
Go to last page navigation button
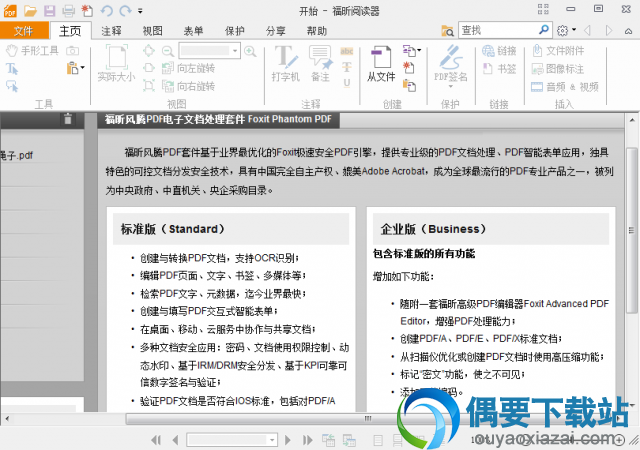coord(307,440)
